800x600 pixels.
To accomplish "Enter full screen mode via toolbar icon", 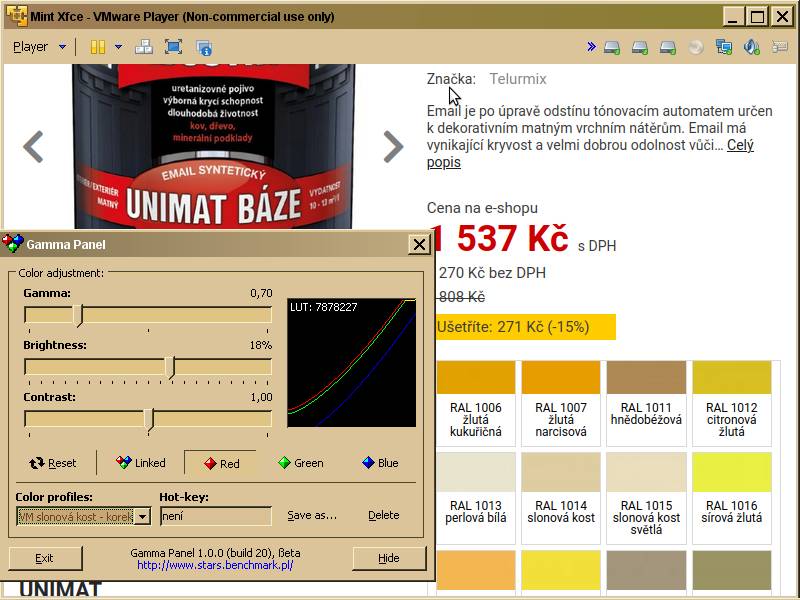I will click(x=173, y=47).
